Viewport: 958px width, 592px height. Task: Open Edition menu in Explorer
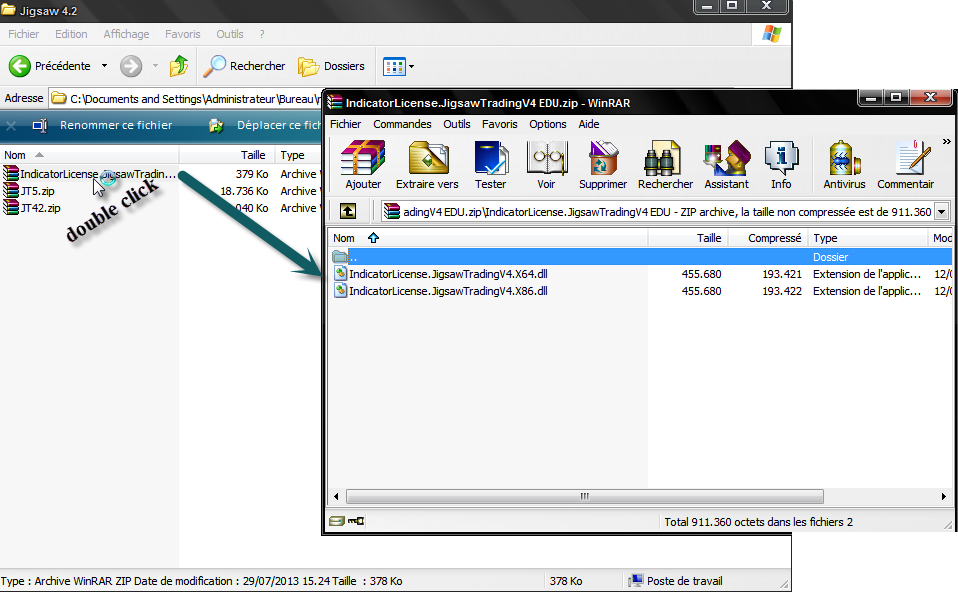(x=71, y=34)
